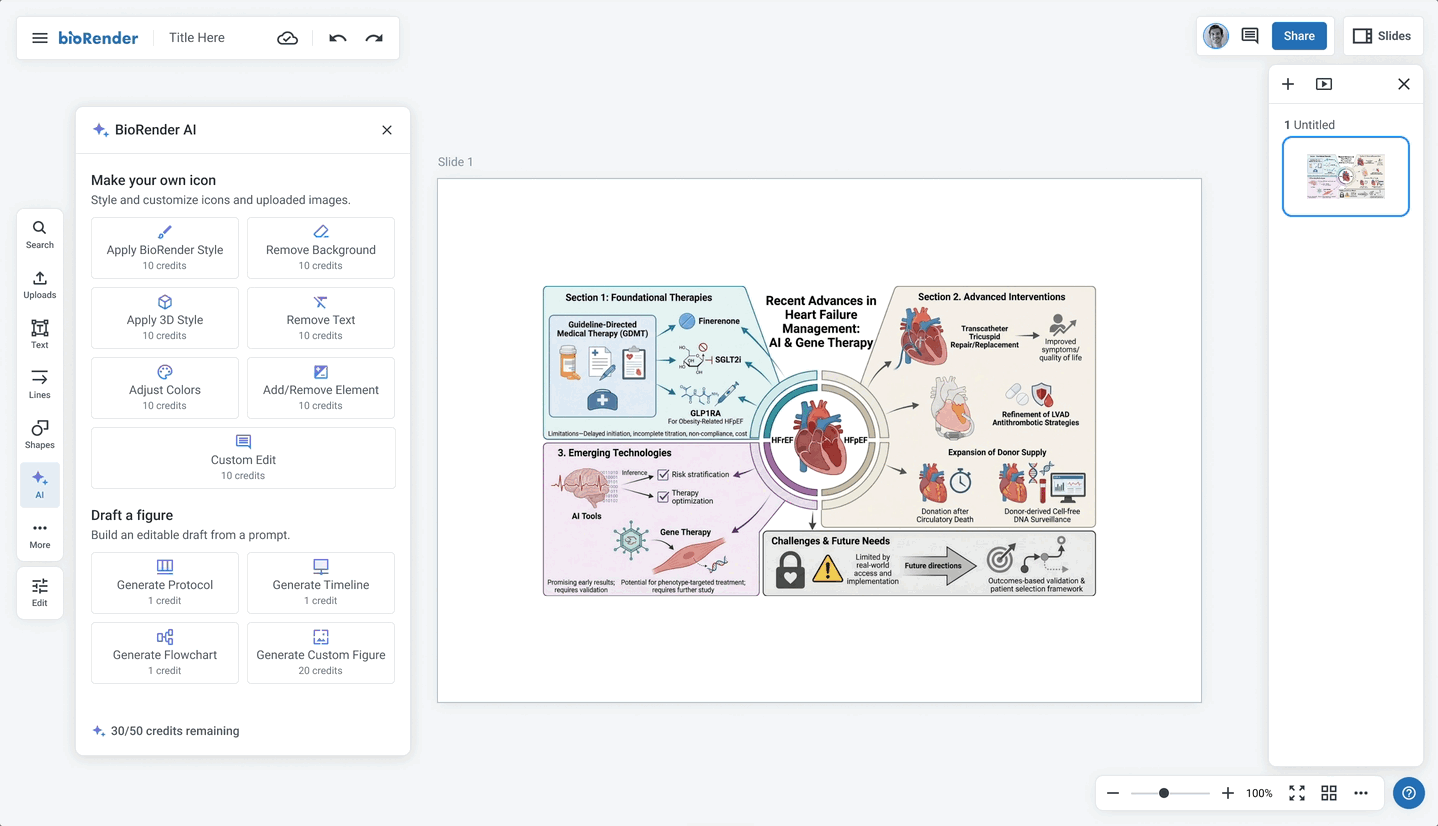The width and height of the screenshot is (1438, 826).
Task: Toggle the Slides panel button
Action: pyautogui.click(x=1382, y=36)
